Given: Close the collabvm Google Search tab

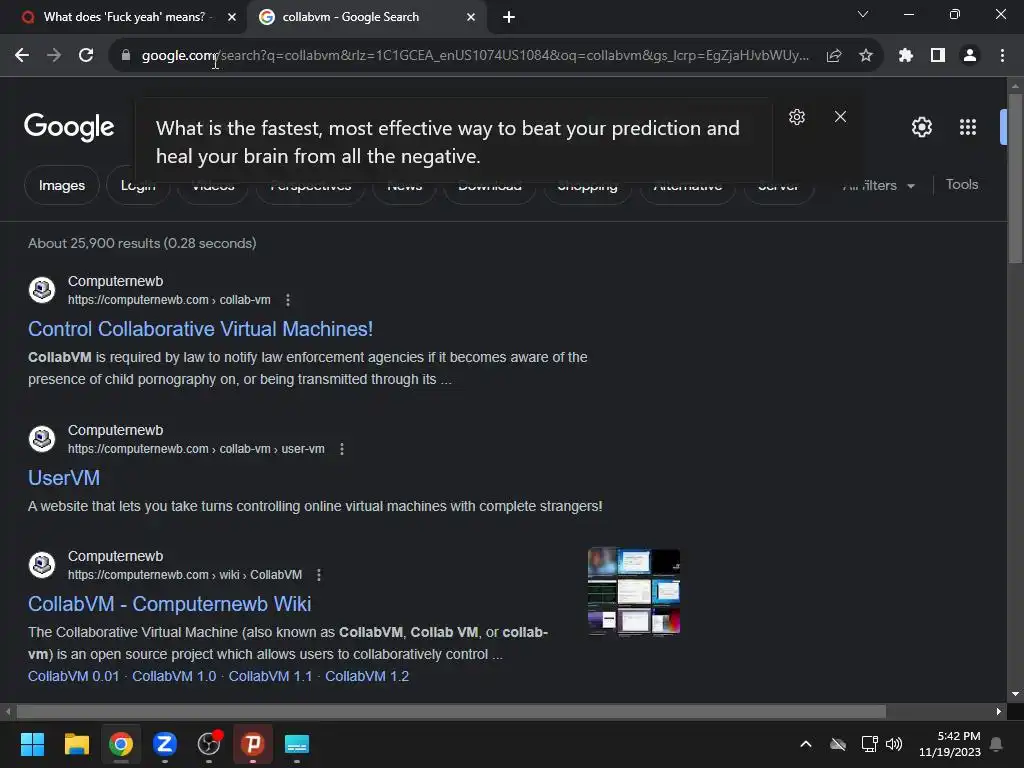Looking at the screenshot, I should tap(471, 17).
